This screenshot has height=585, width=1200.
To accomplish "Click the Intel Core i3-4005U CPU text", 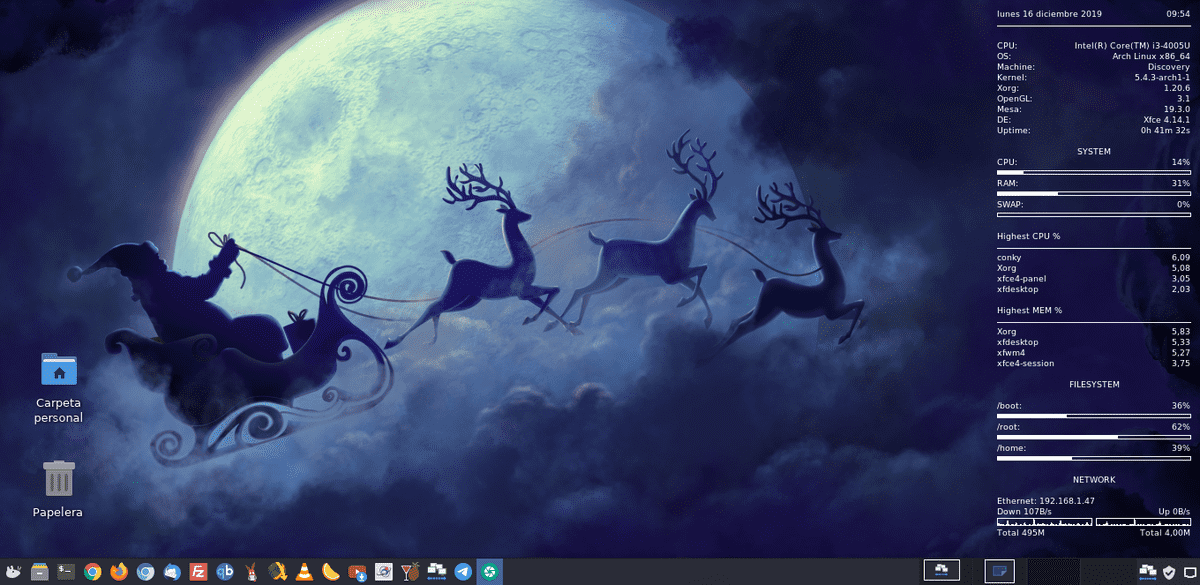I will [x=1132, y=45].
